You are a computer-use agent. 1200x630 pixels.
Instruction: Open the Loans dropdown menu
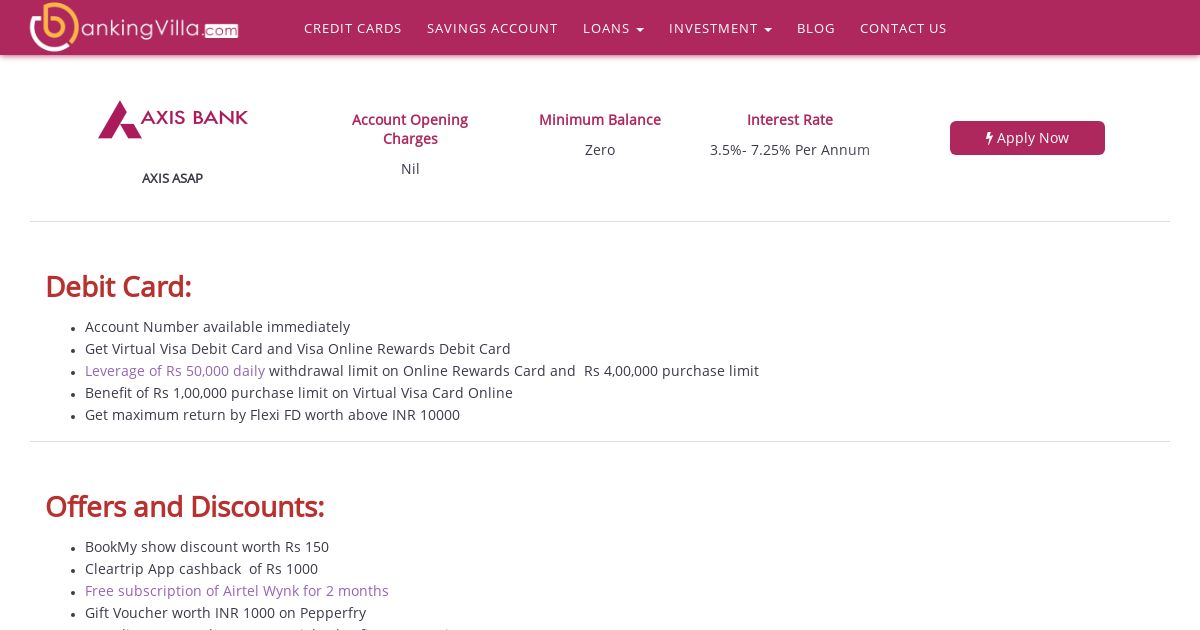point(613,28)
